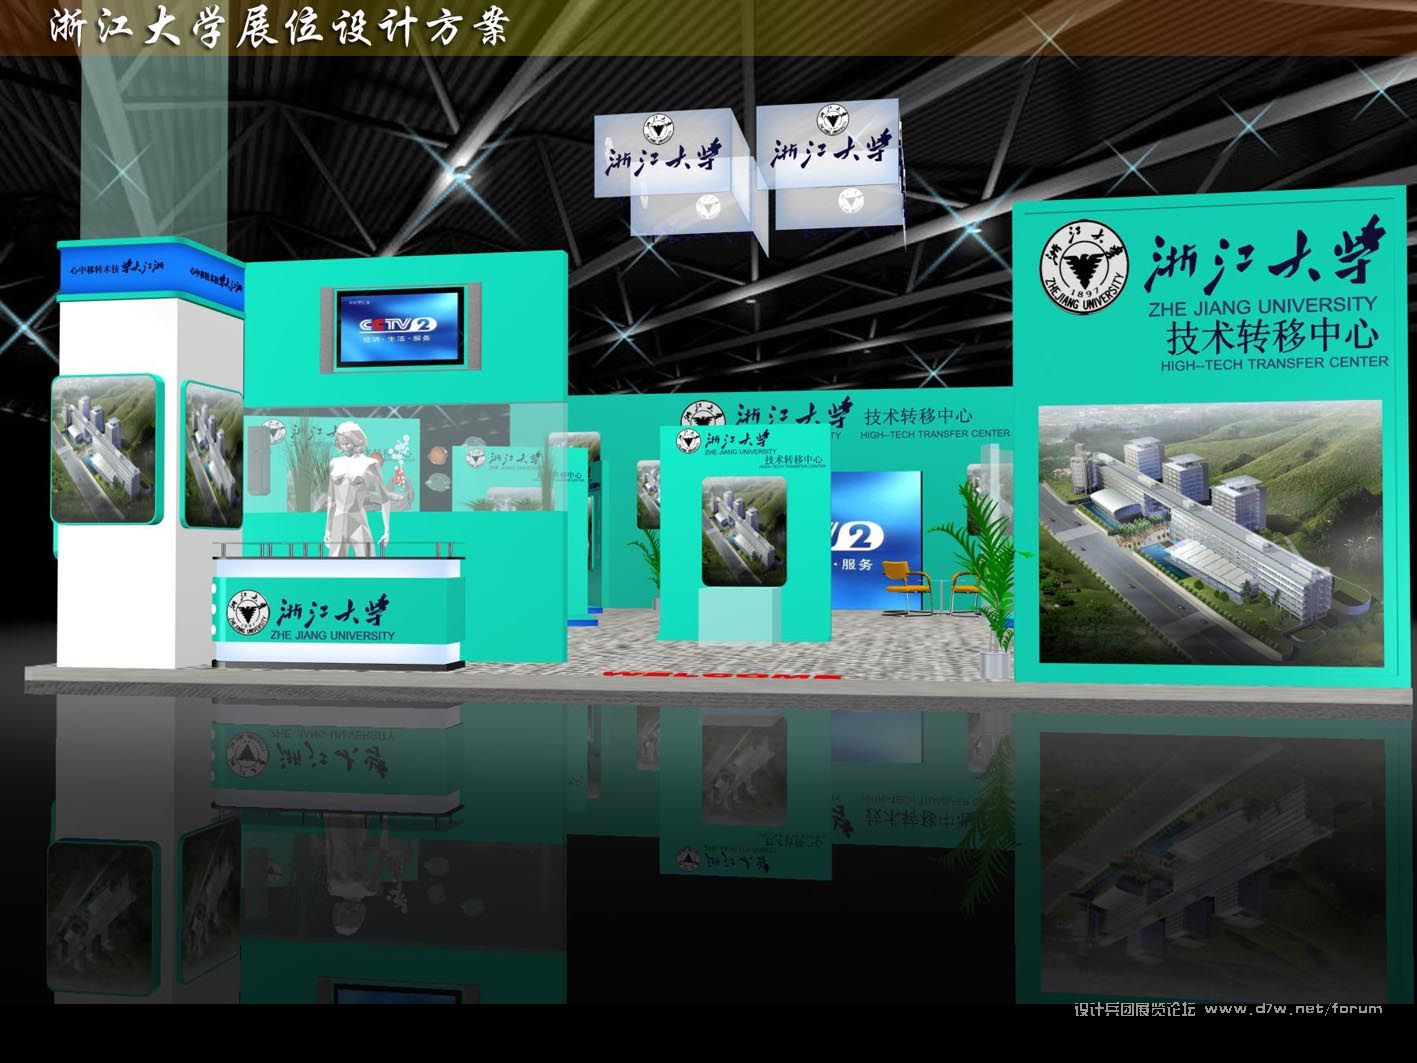
Task: Select the ZHE JIANG UNIVERSITY text on right panel
Action: pos(1262,306)
